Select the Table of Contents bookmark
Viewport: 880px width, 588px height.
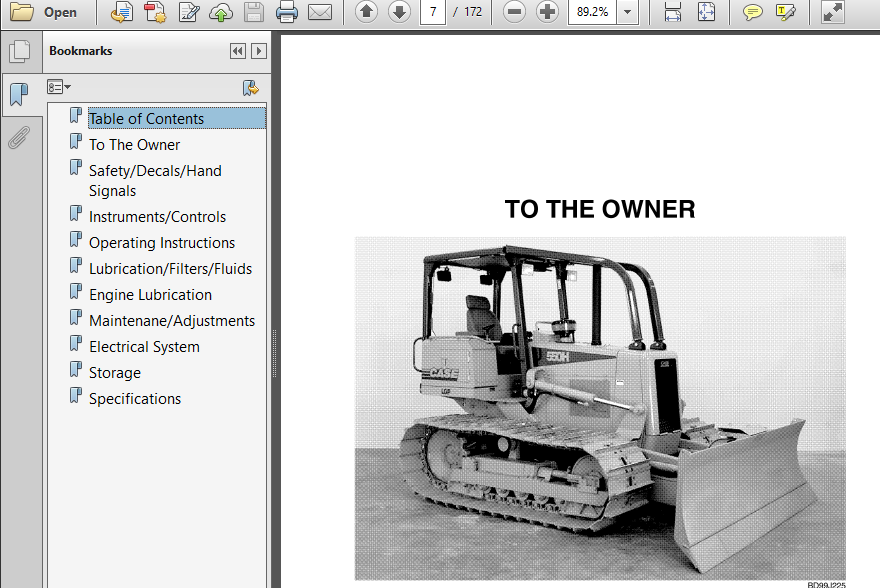(x=177, y=118)
